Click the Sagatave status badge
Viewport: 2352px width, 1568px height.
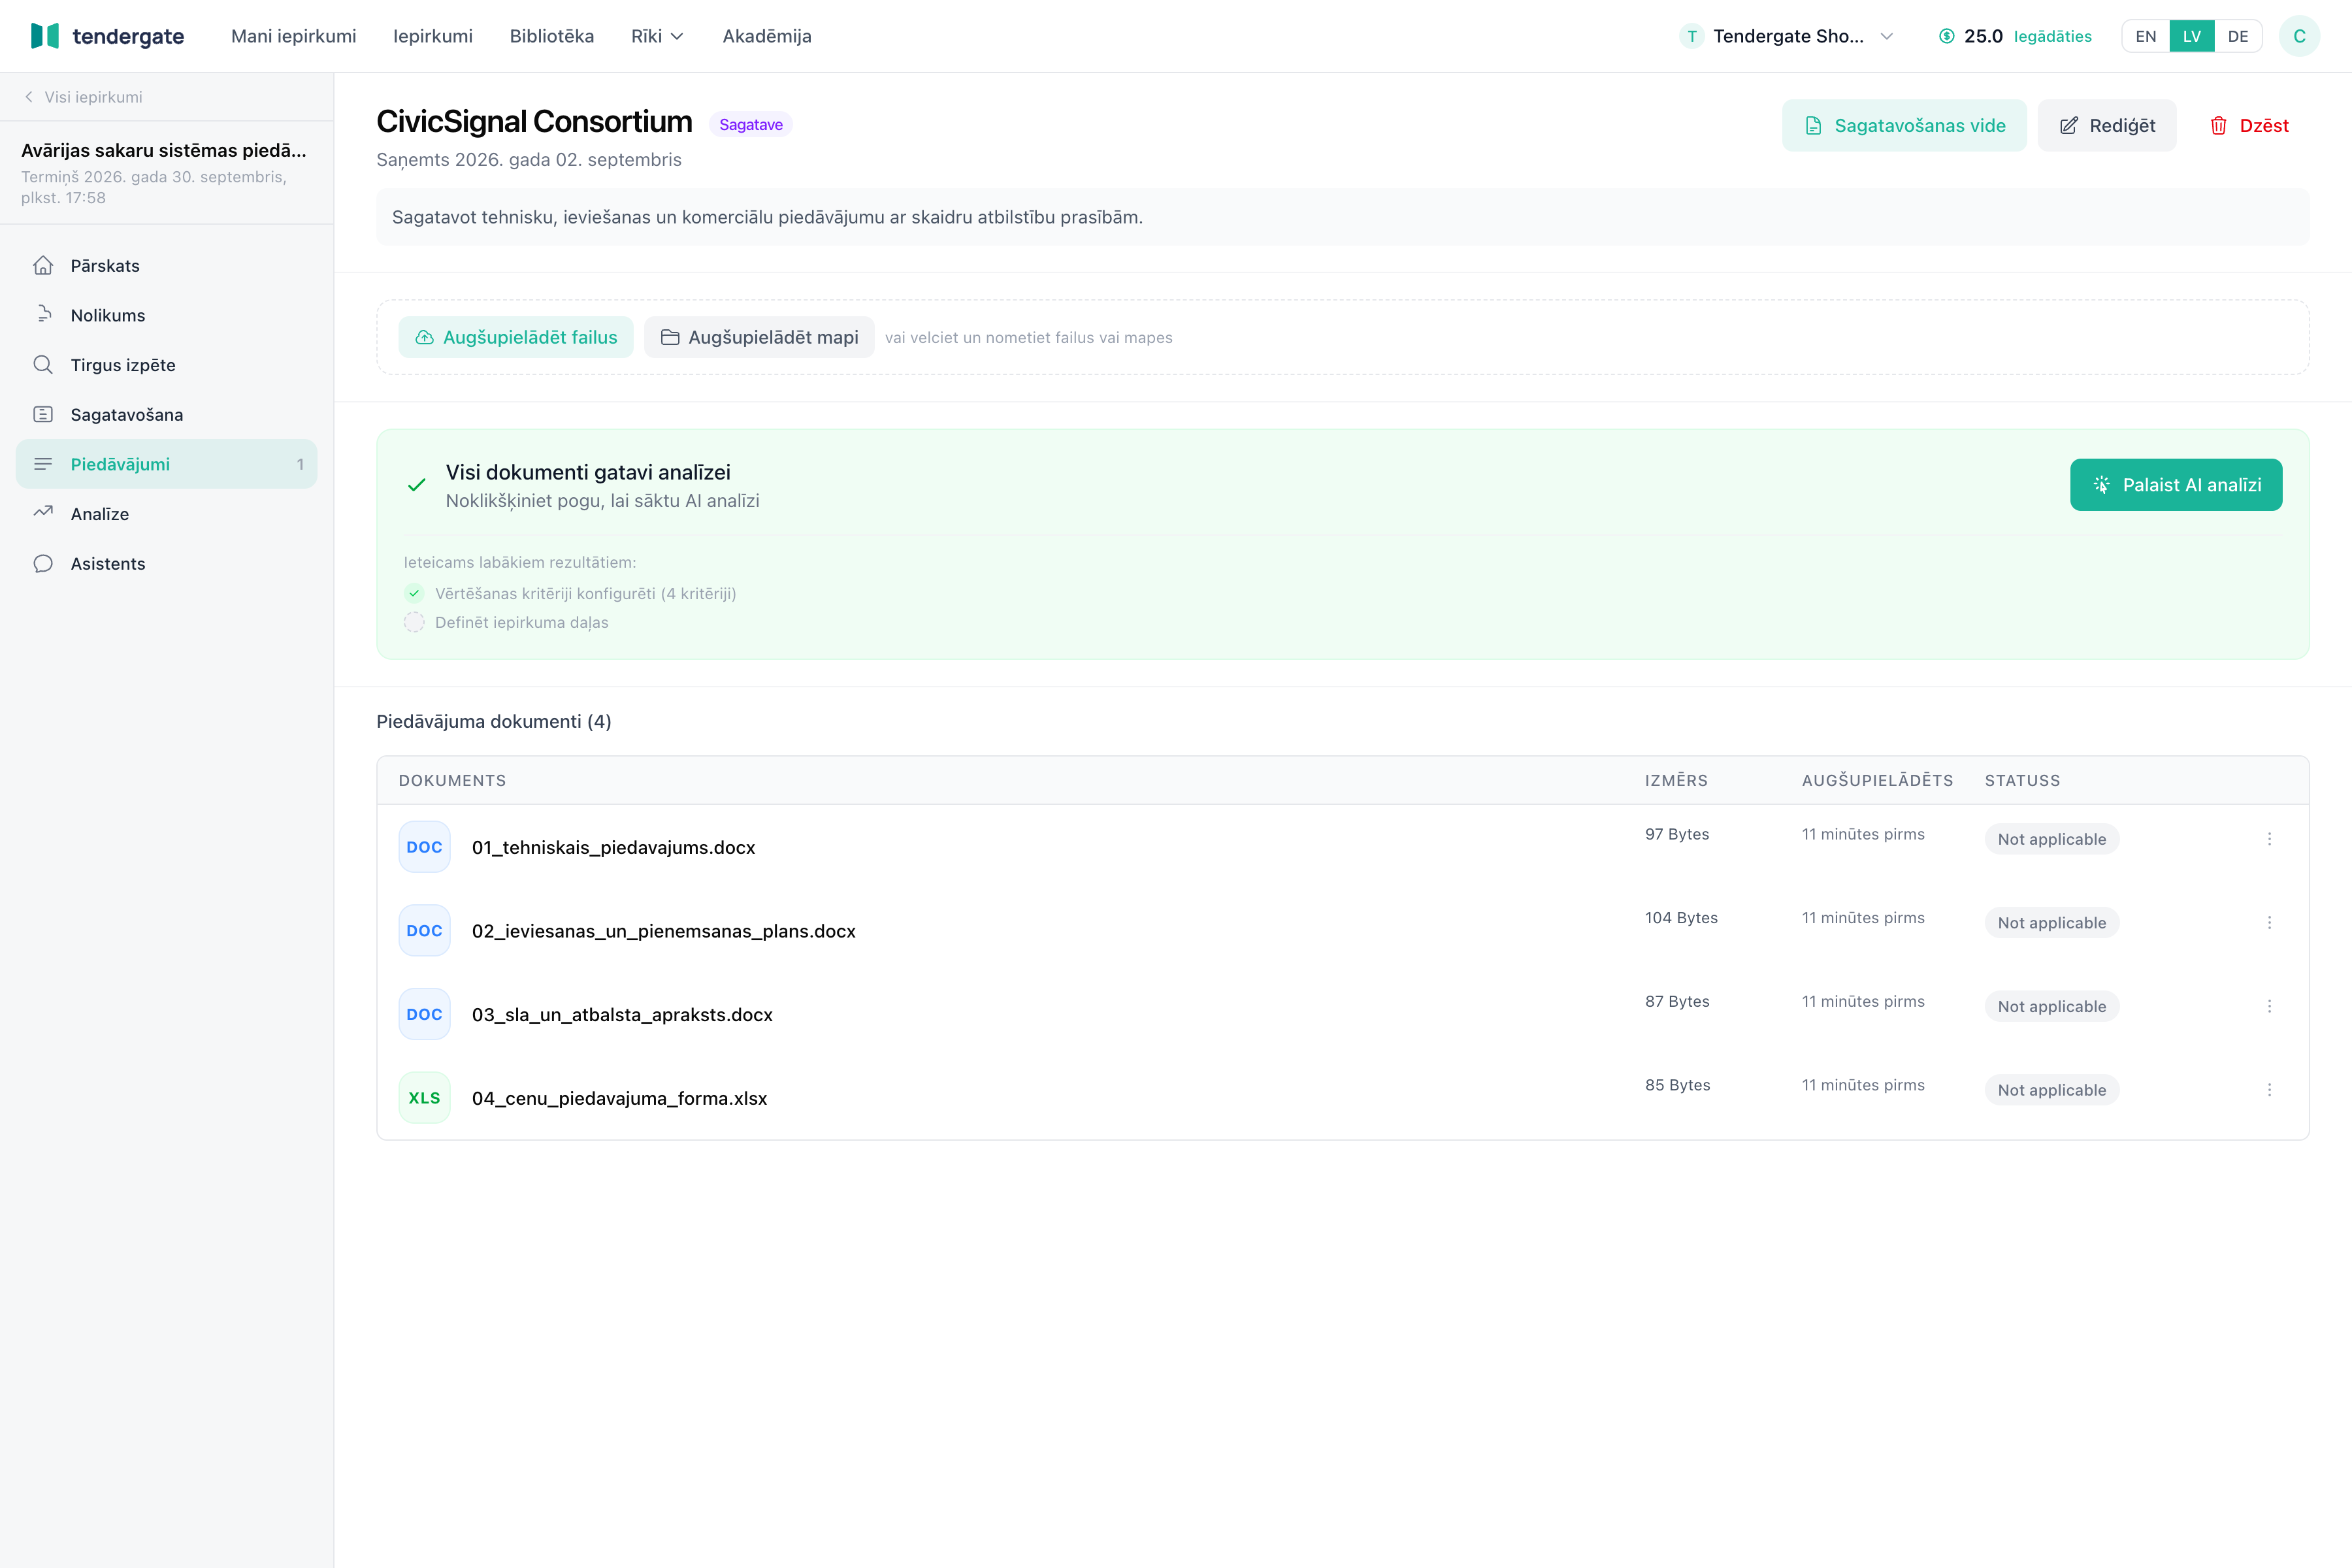point(751,124)
